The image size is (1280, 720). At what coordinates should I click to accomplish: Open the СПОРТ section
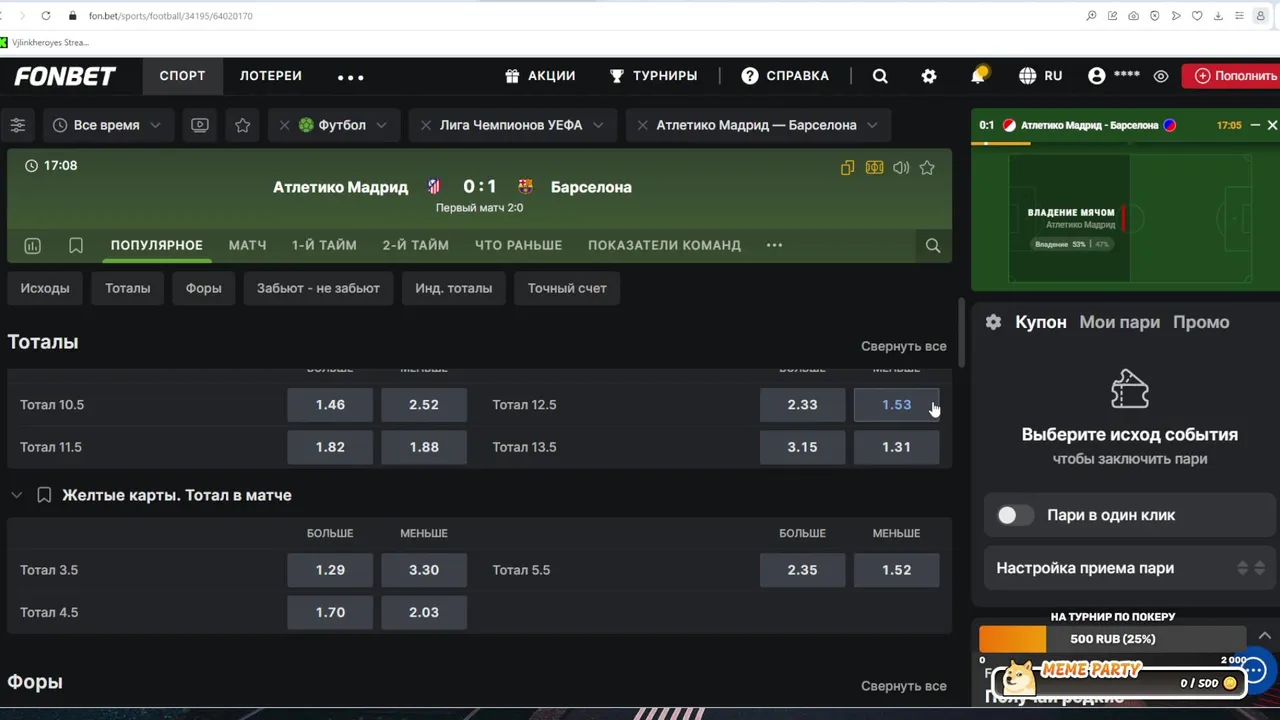(182, 76)
